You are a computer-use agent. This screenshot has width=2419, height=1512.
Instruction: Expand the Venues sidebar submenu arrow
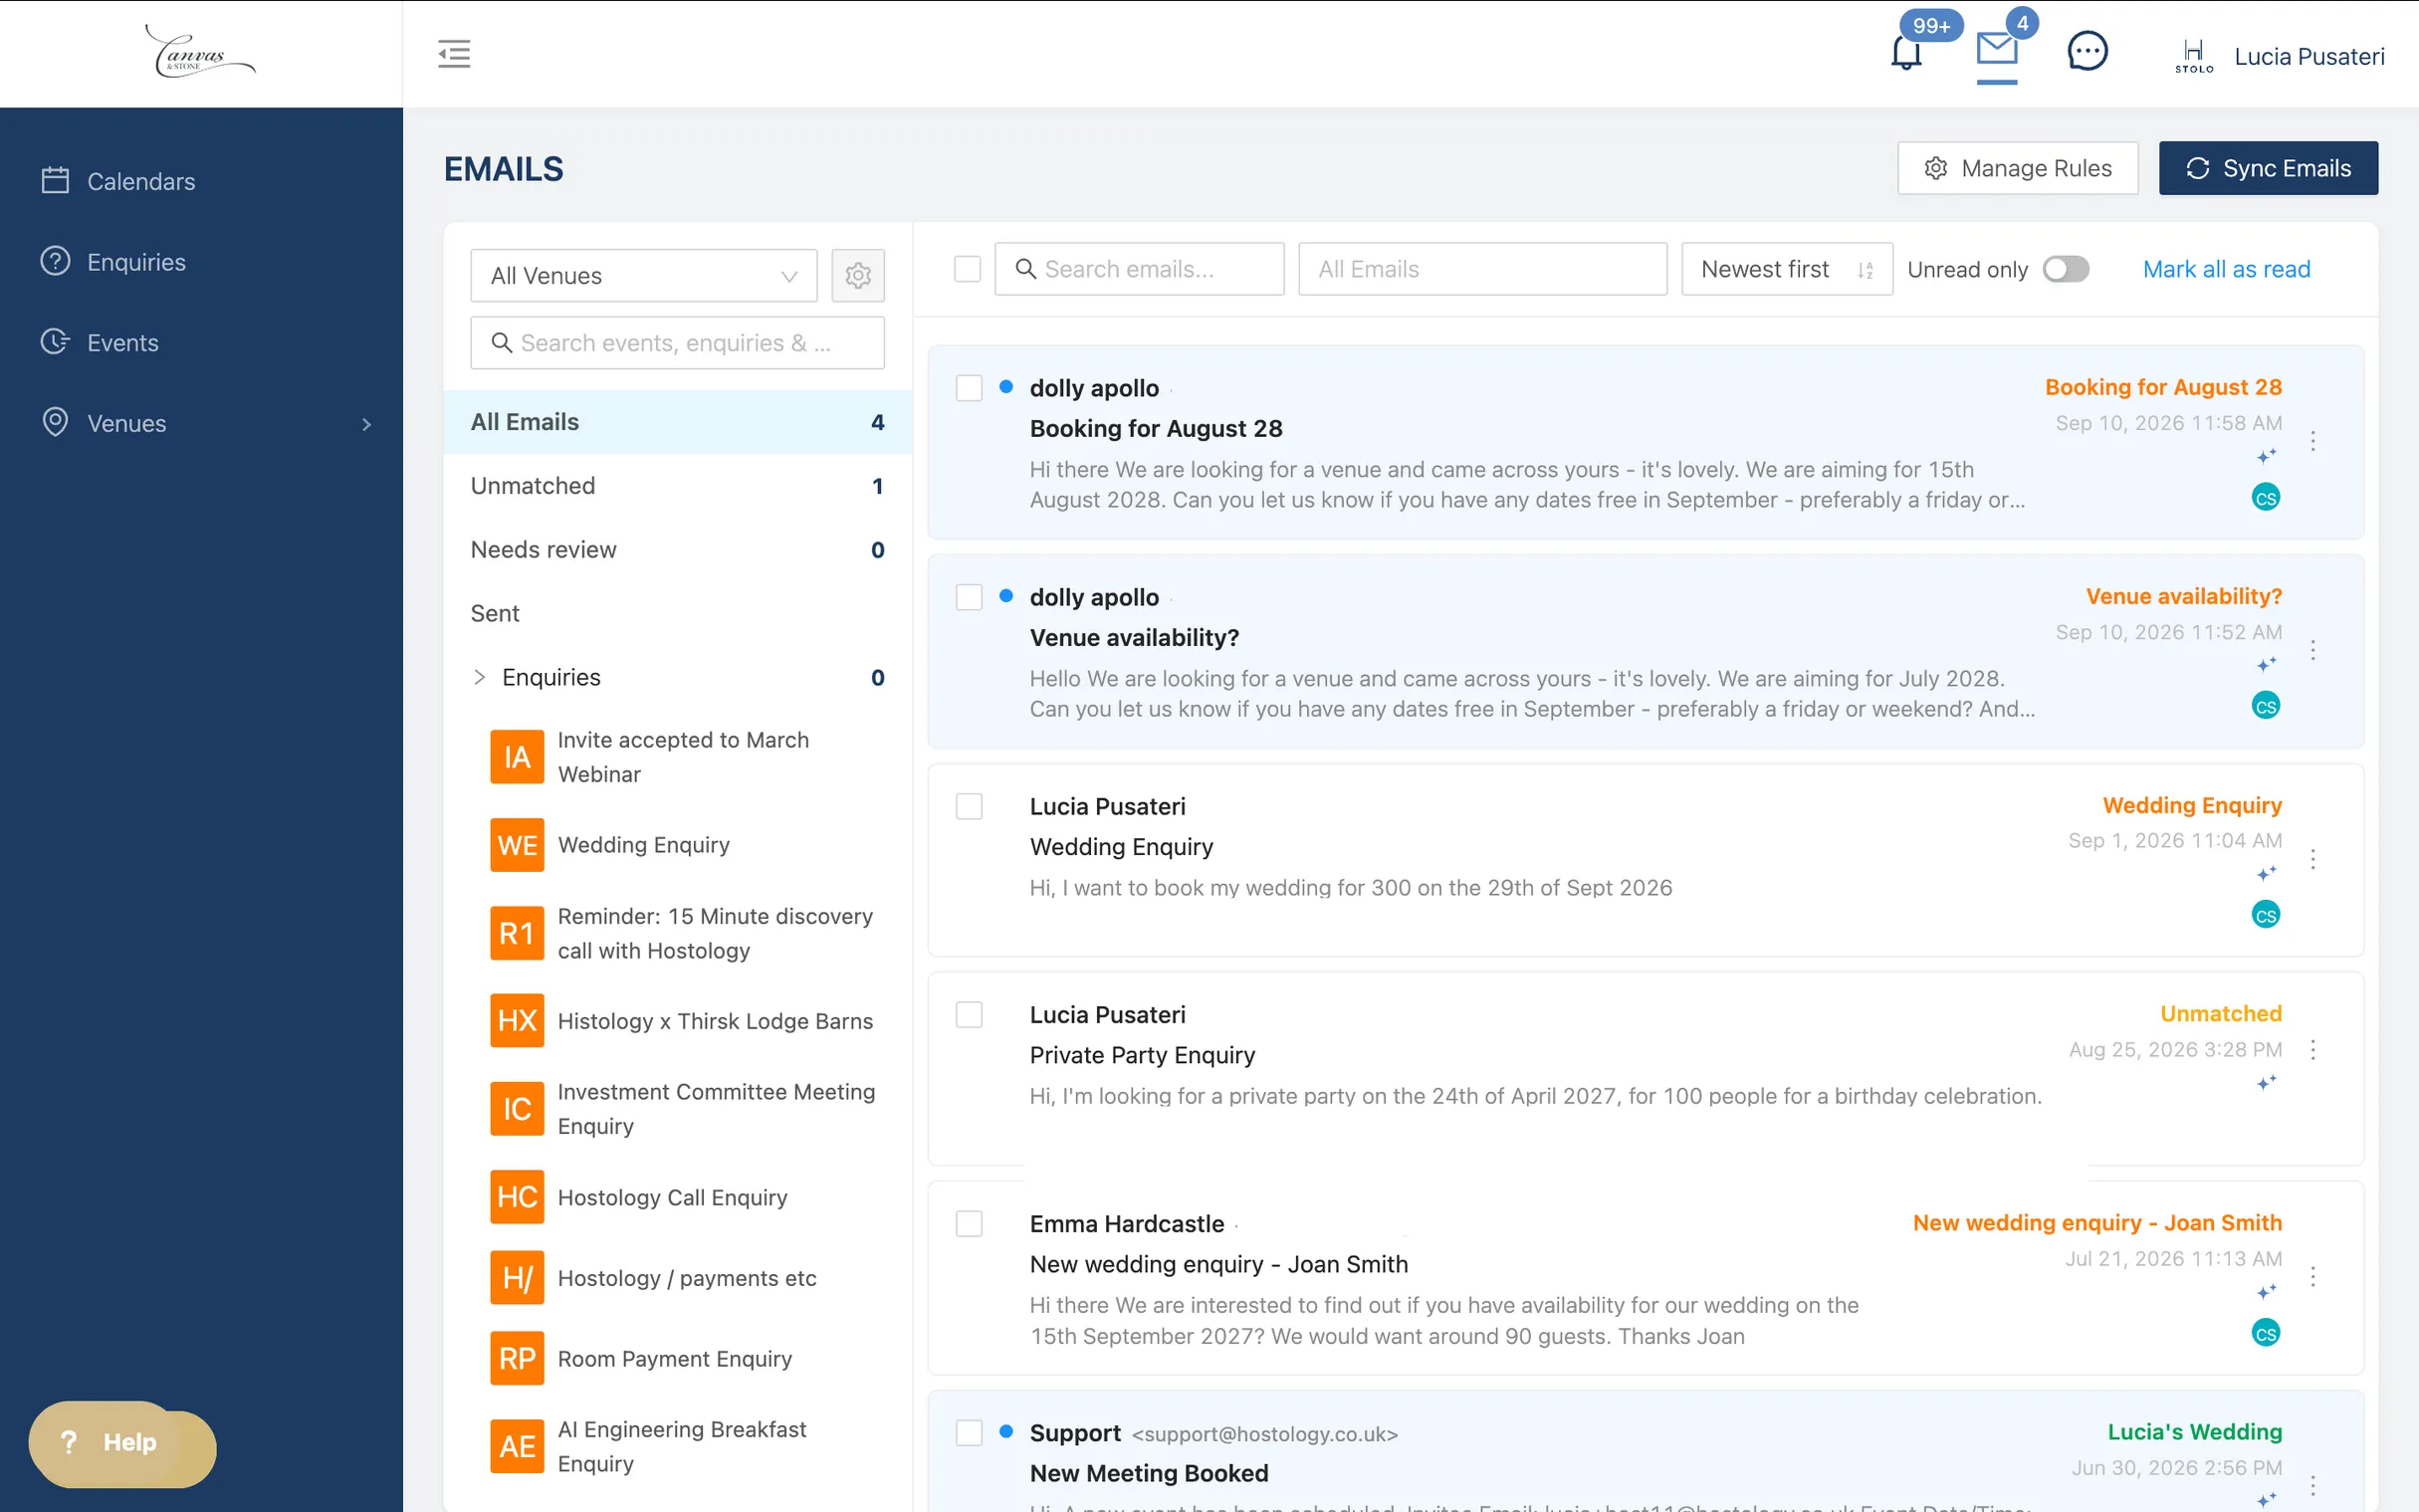[367, 424]
